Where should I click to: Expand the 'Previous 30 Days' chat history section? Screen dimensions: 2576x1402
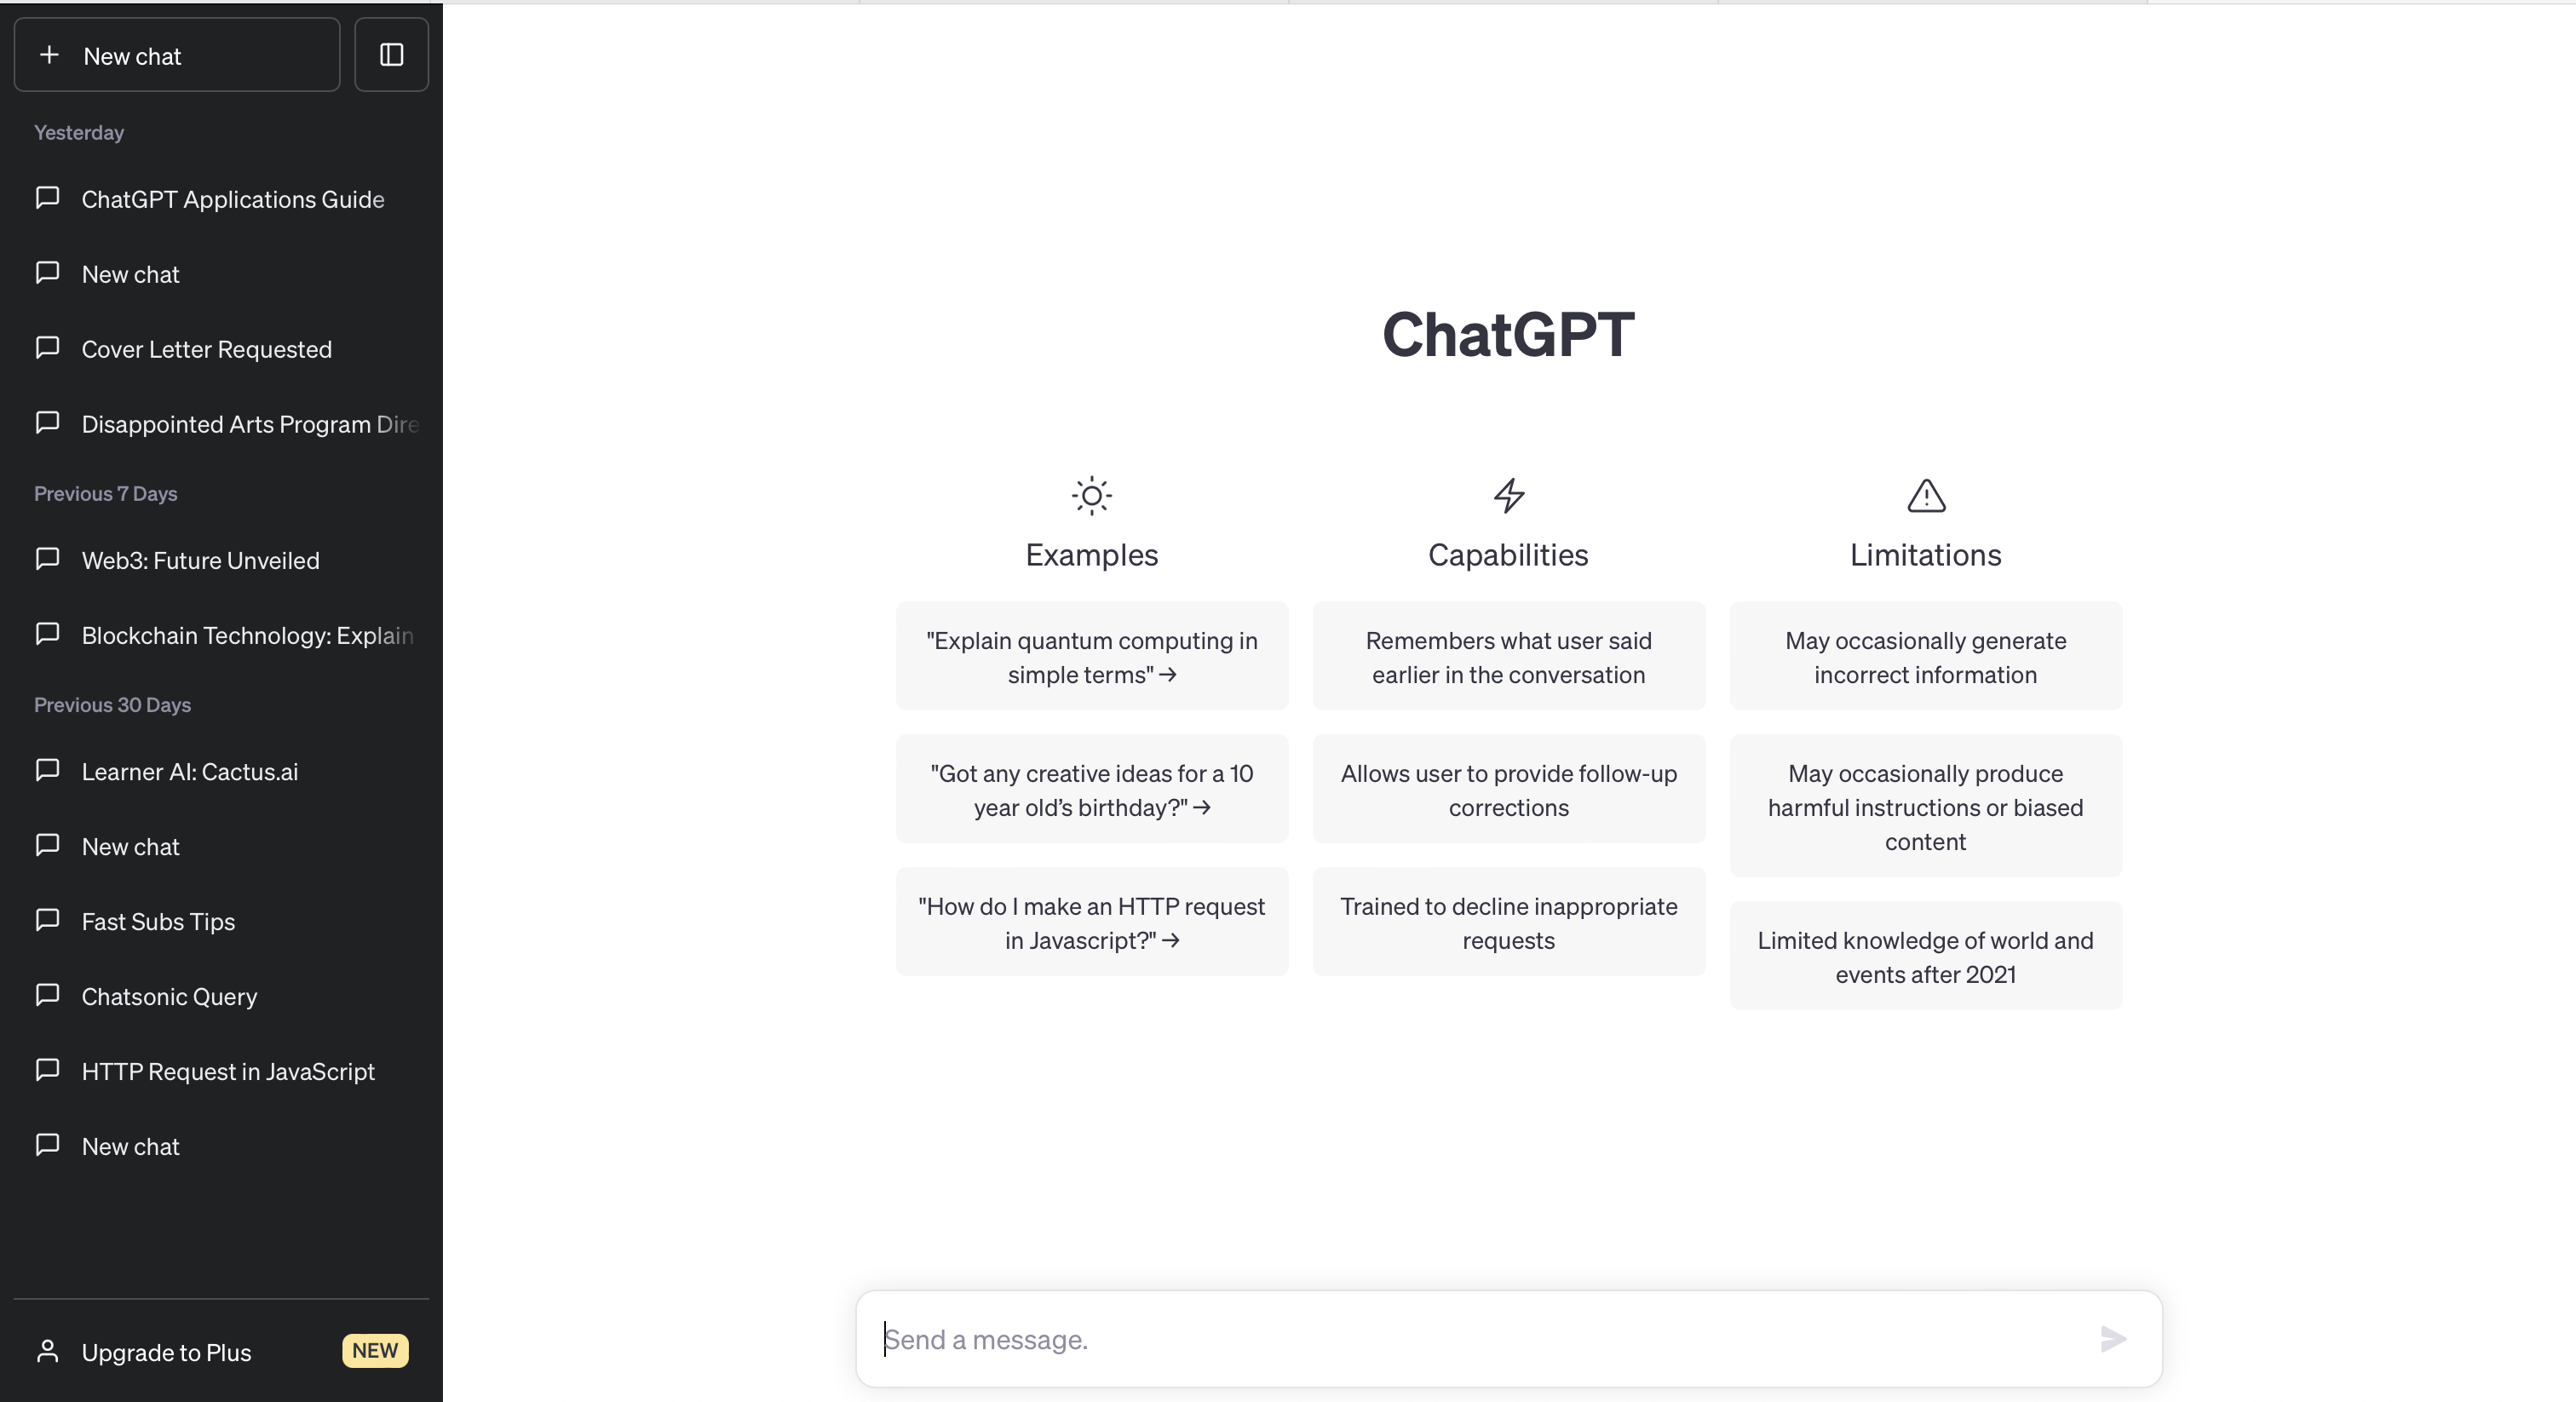point(111,703)
